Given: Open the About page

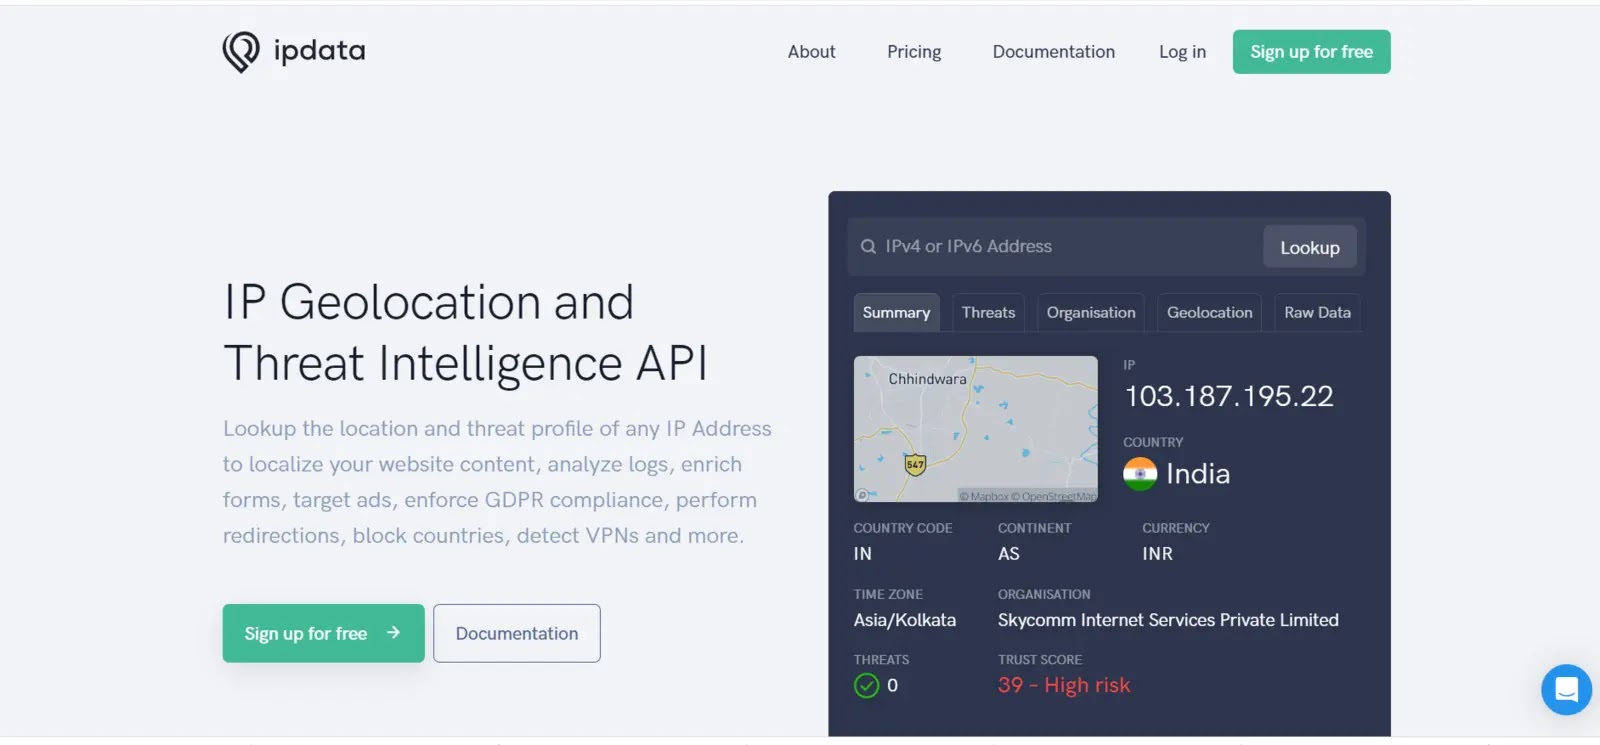Looking at the screenshot, I should point(811,52).
